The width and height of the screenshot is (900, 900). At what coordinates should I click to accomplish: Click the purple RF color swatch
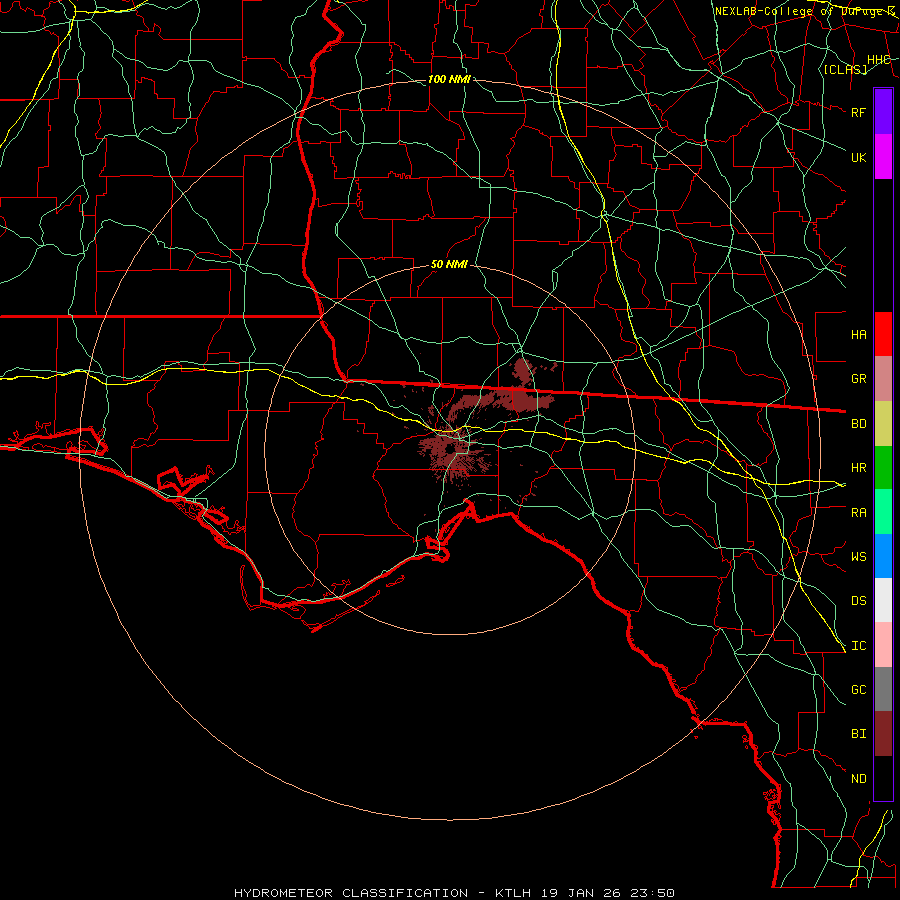883,112
